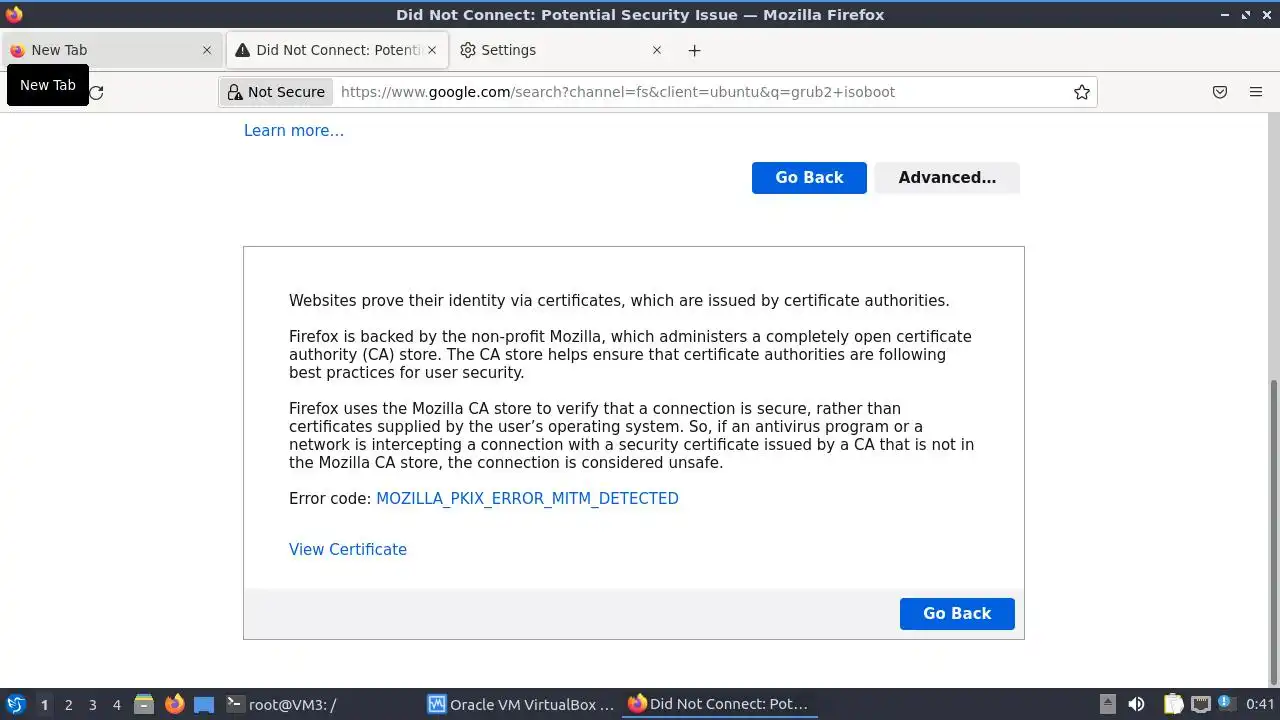
Task: Open the clipboard manager tray icon
Action: pos(1173,704)
